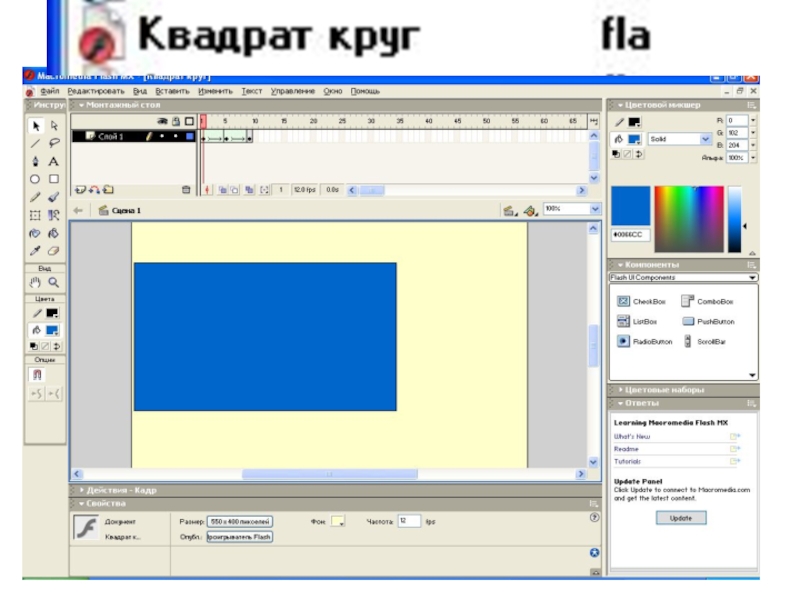The height and width of the screenshot is (600, 800).
Task: Toggle Edit Multiple Frames in timeline
Action: (249, 190)
